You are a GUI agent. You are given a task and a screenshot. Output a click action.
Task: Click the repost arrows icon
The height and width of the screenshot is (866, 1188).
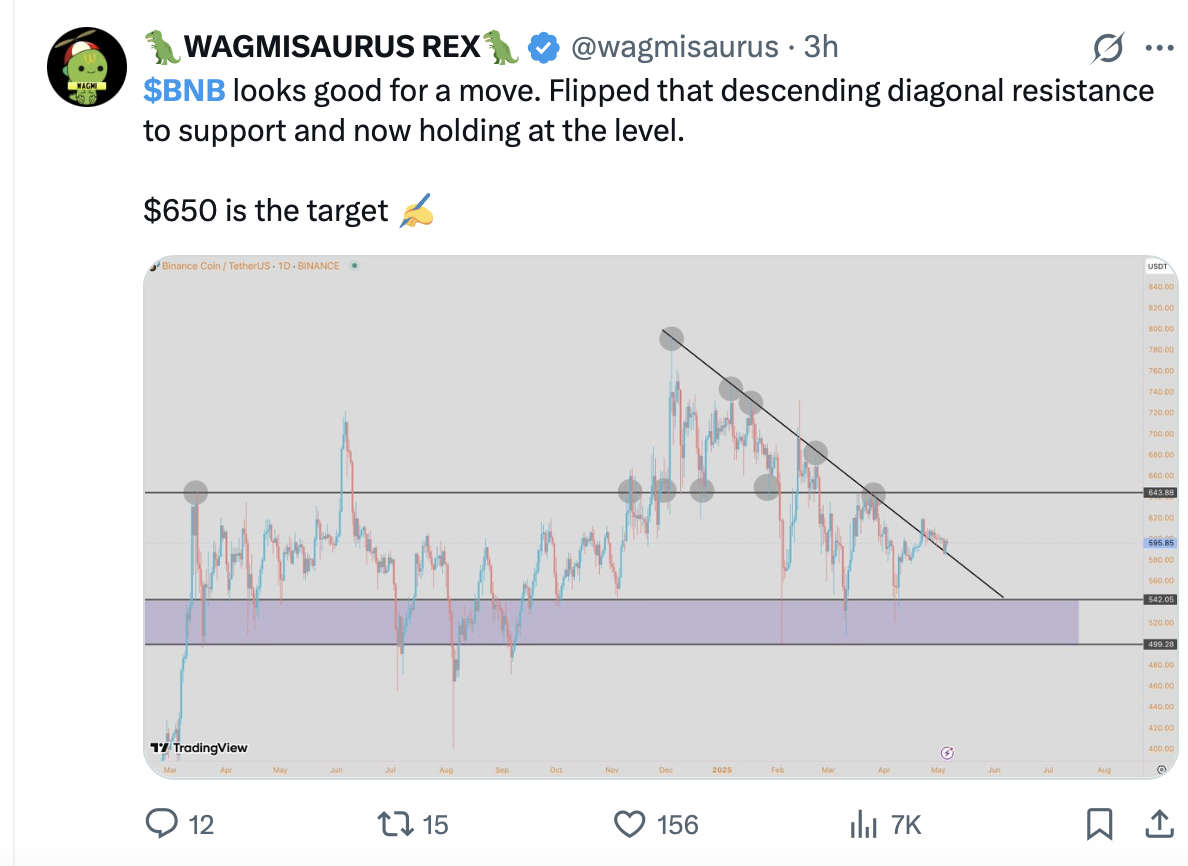[395, 824]
